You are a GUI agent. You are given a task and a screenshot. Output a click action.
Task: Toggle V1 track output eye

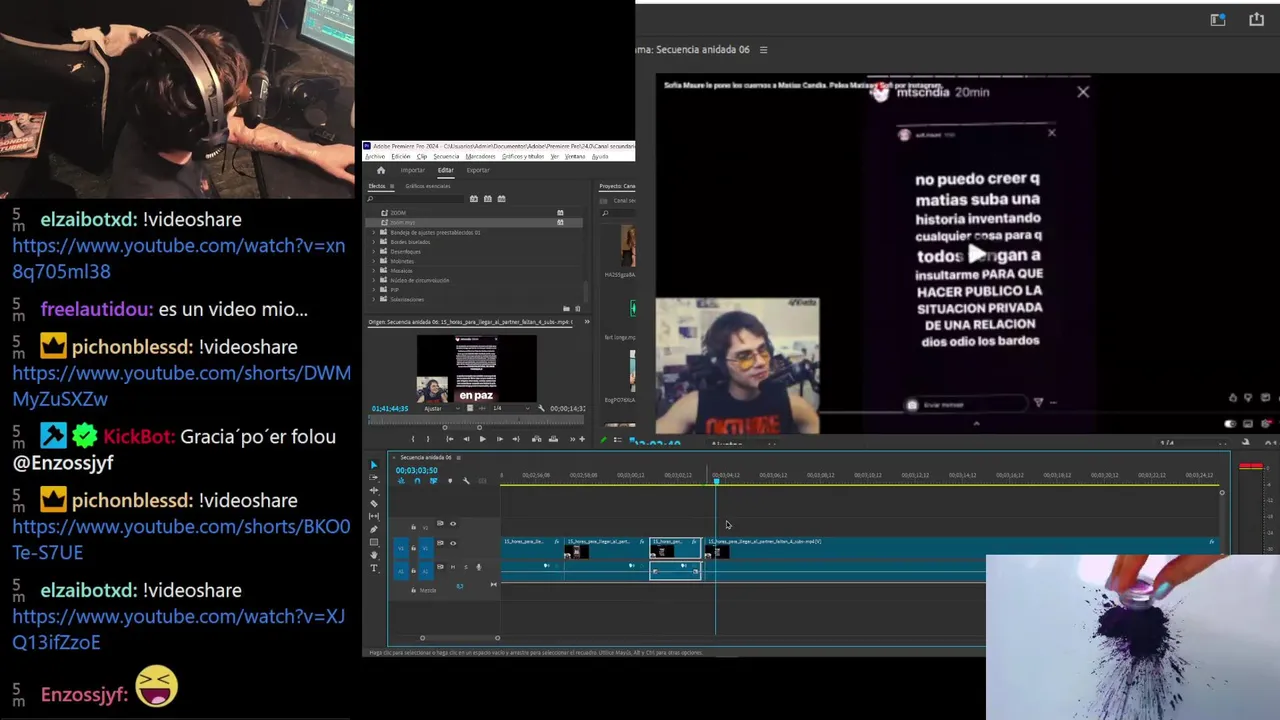(453, 543)
